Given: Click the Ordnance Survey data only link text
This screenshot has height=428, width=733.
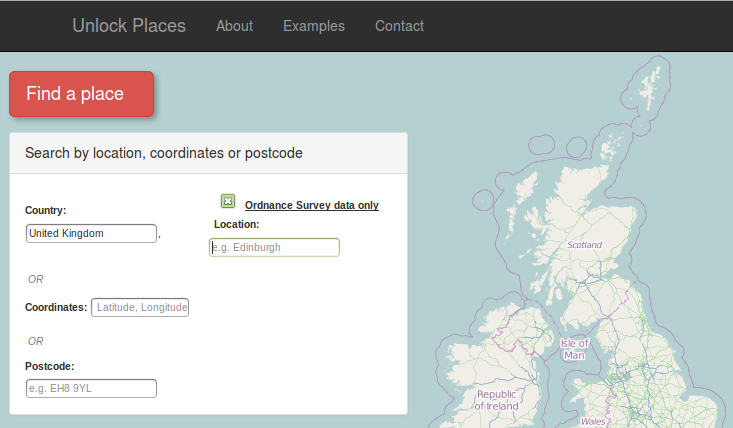Looking at the screenshot, I should pyautogui.click(x=311, y=205).
